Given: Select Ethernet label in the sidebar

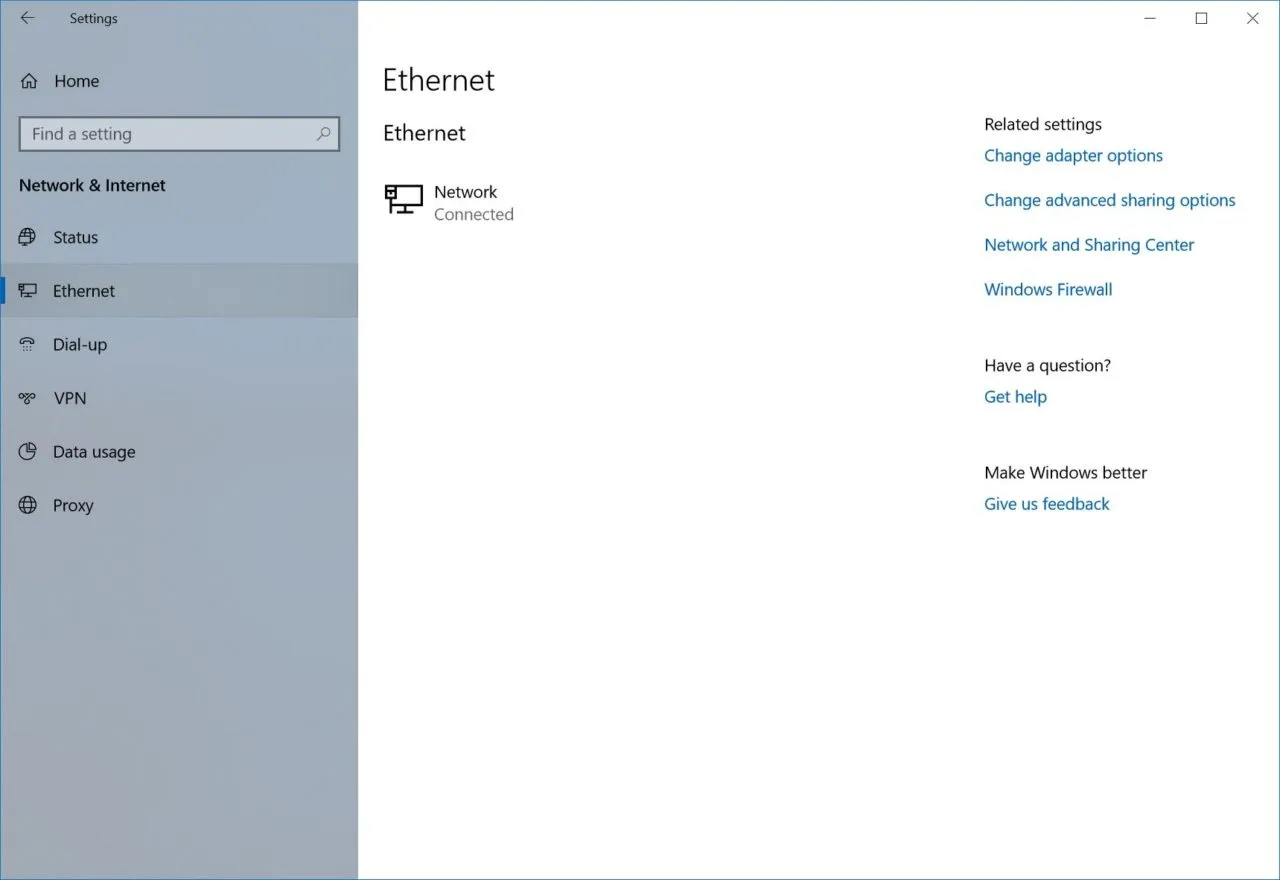Looking at the screenshot, I should (x=84, y=291).
